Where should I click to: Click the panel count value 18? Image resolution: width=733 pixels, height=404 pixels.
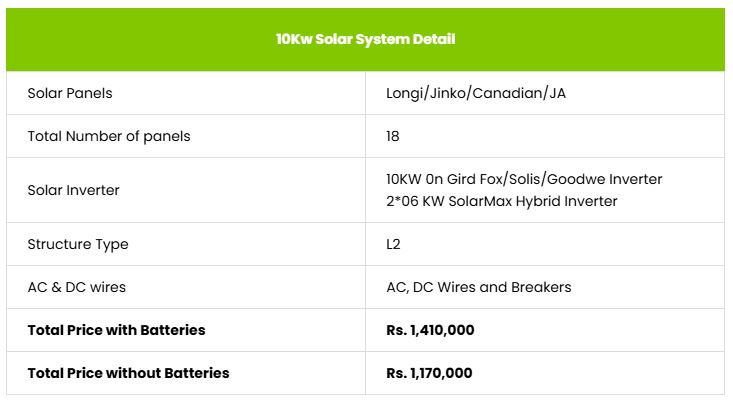[393, 136]
